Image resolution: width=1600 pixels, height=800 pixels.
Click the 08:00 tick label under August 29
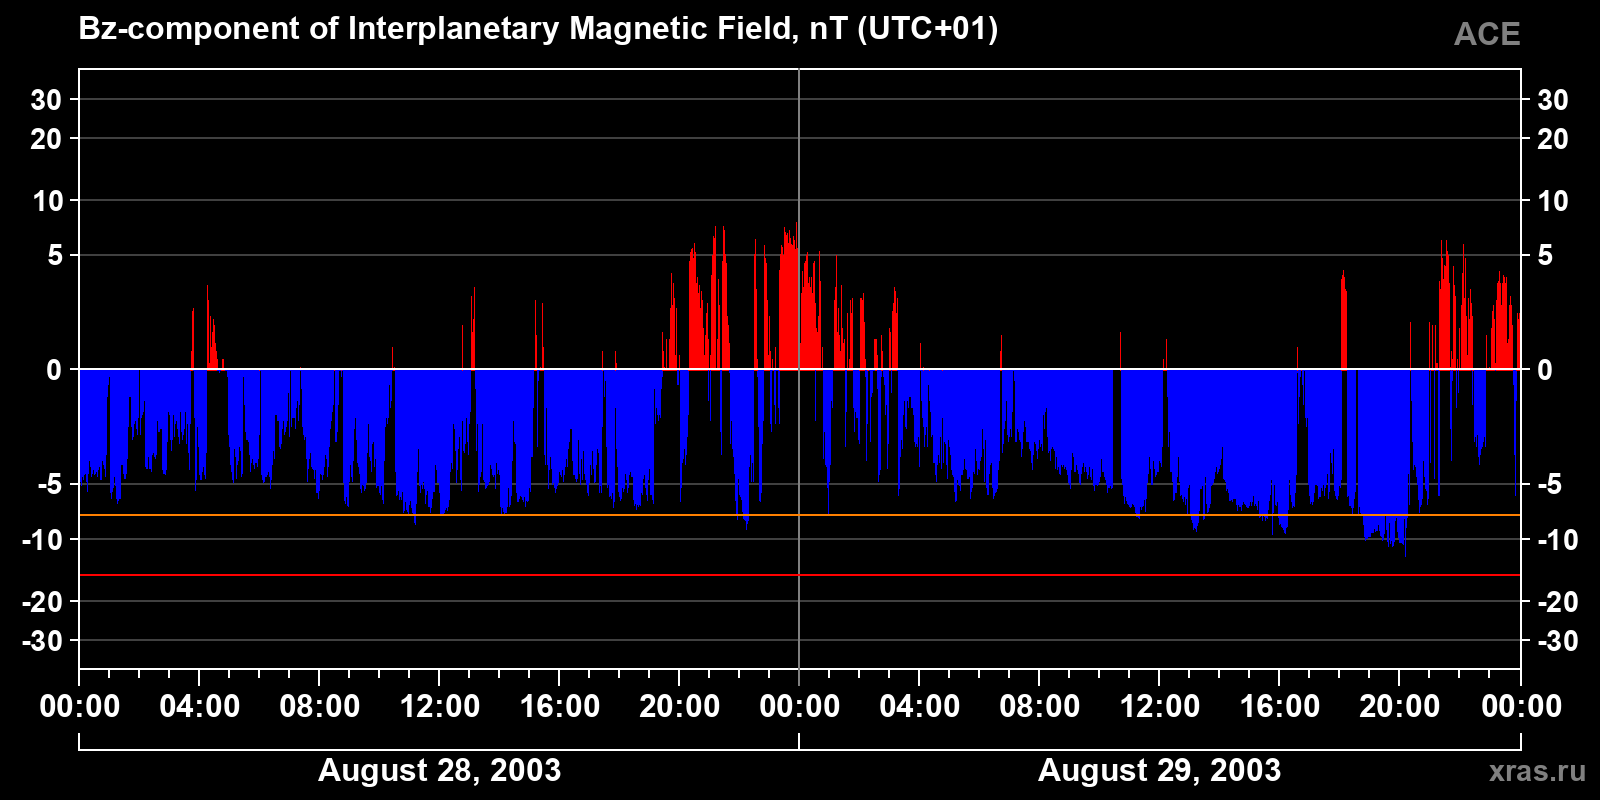pyautogui.click(x=1039, y=706)
